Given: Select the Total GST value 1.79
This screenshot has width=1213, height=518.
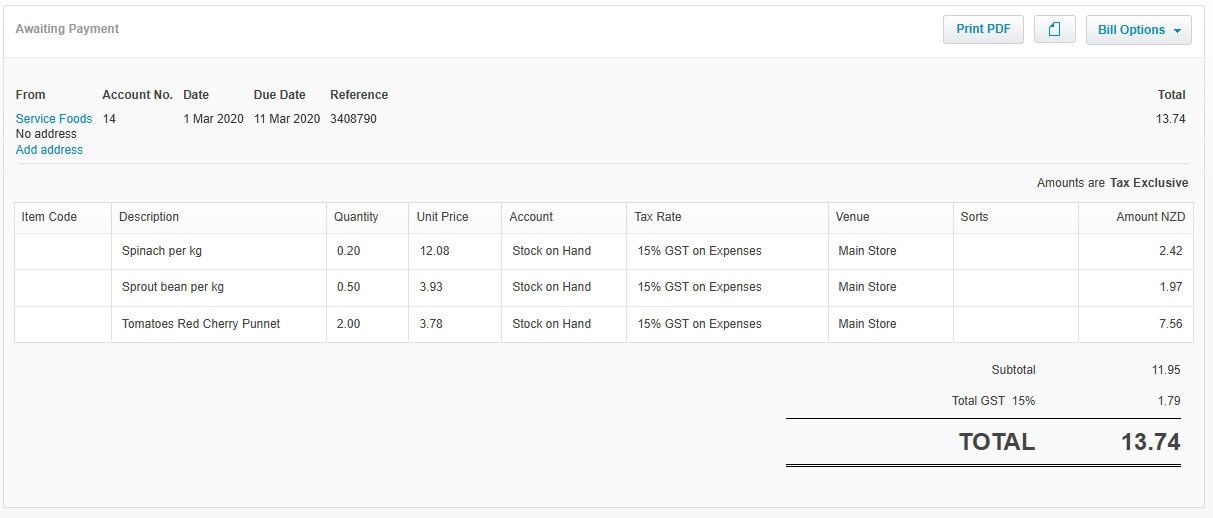Looking at the screenshot, I should pos(1169,401).
